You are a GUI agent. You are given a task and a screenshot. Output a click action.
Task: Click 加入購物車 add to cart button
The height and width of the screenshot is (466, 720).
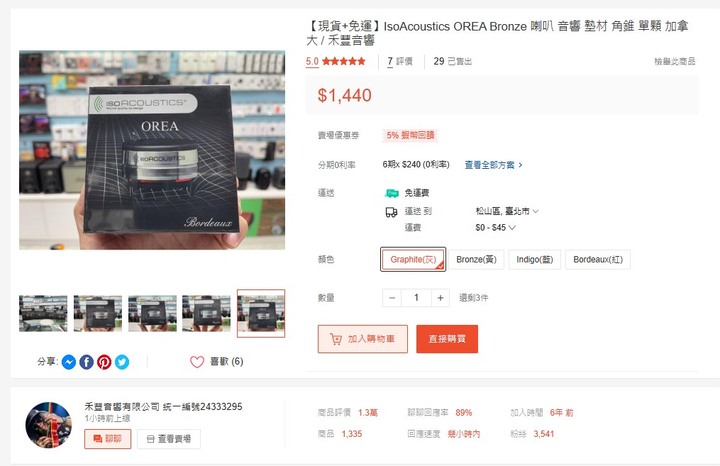click(363, 339)
